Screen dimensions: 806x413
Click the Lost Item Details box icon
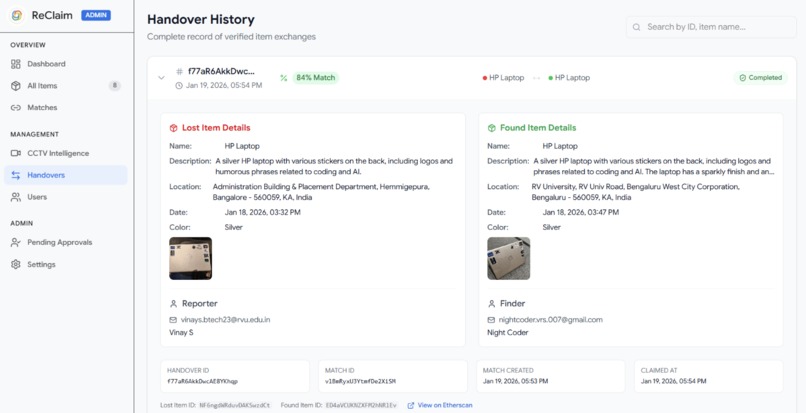pyautogui.click(x=173, y=128)
